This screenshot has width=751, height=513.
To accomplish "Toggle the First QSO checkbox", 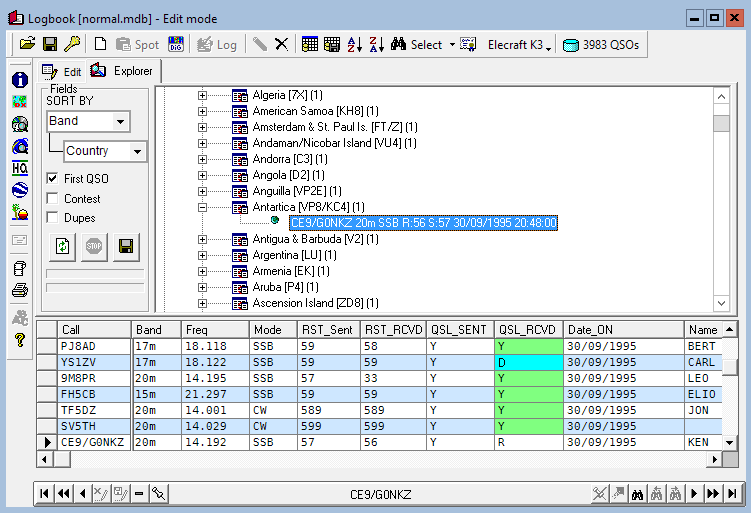I will (x=52, y=179).
